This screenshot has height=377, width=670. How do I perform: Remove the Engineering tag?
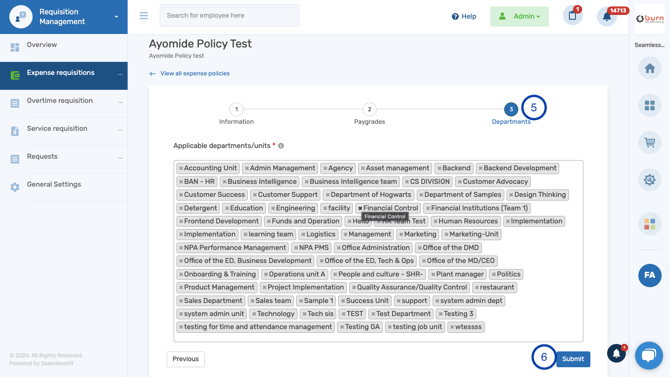[273, 208]
